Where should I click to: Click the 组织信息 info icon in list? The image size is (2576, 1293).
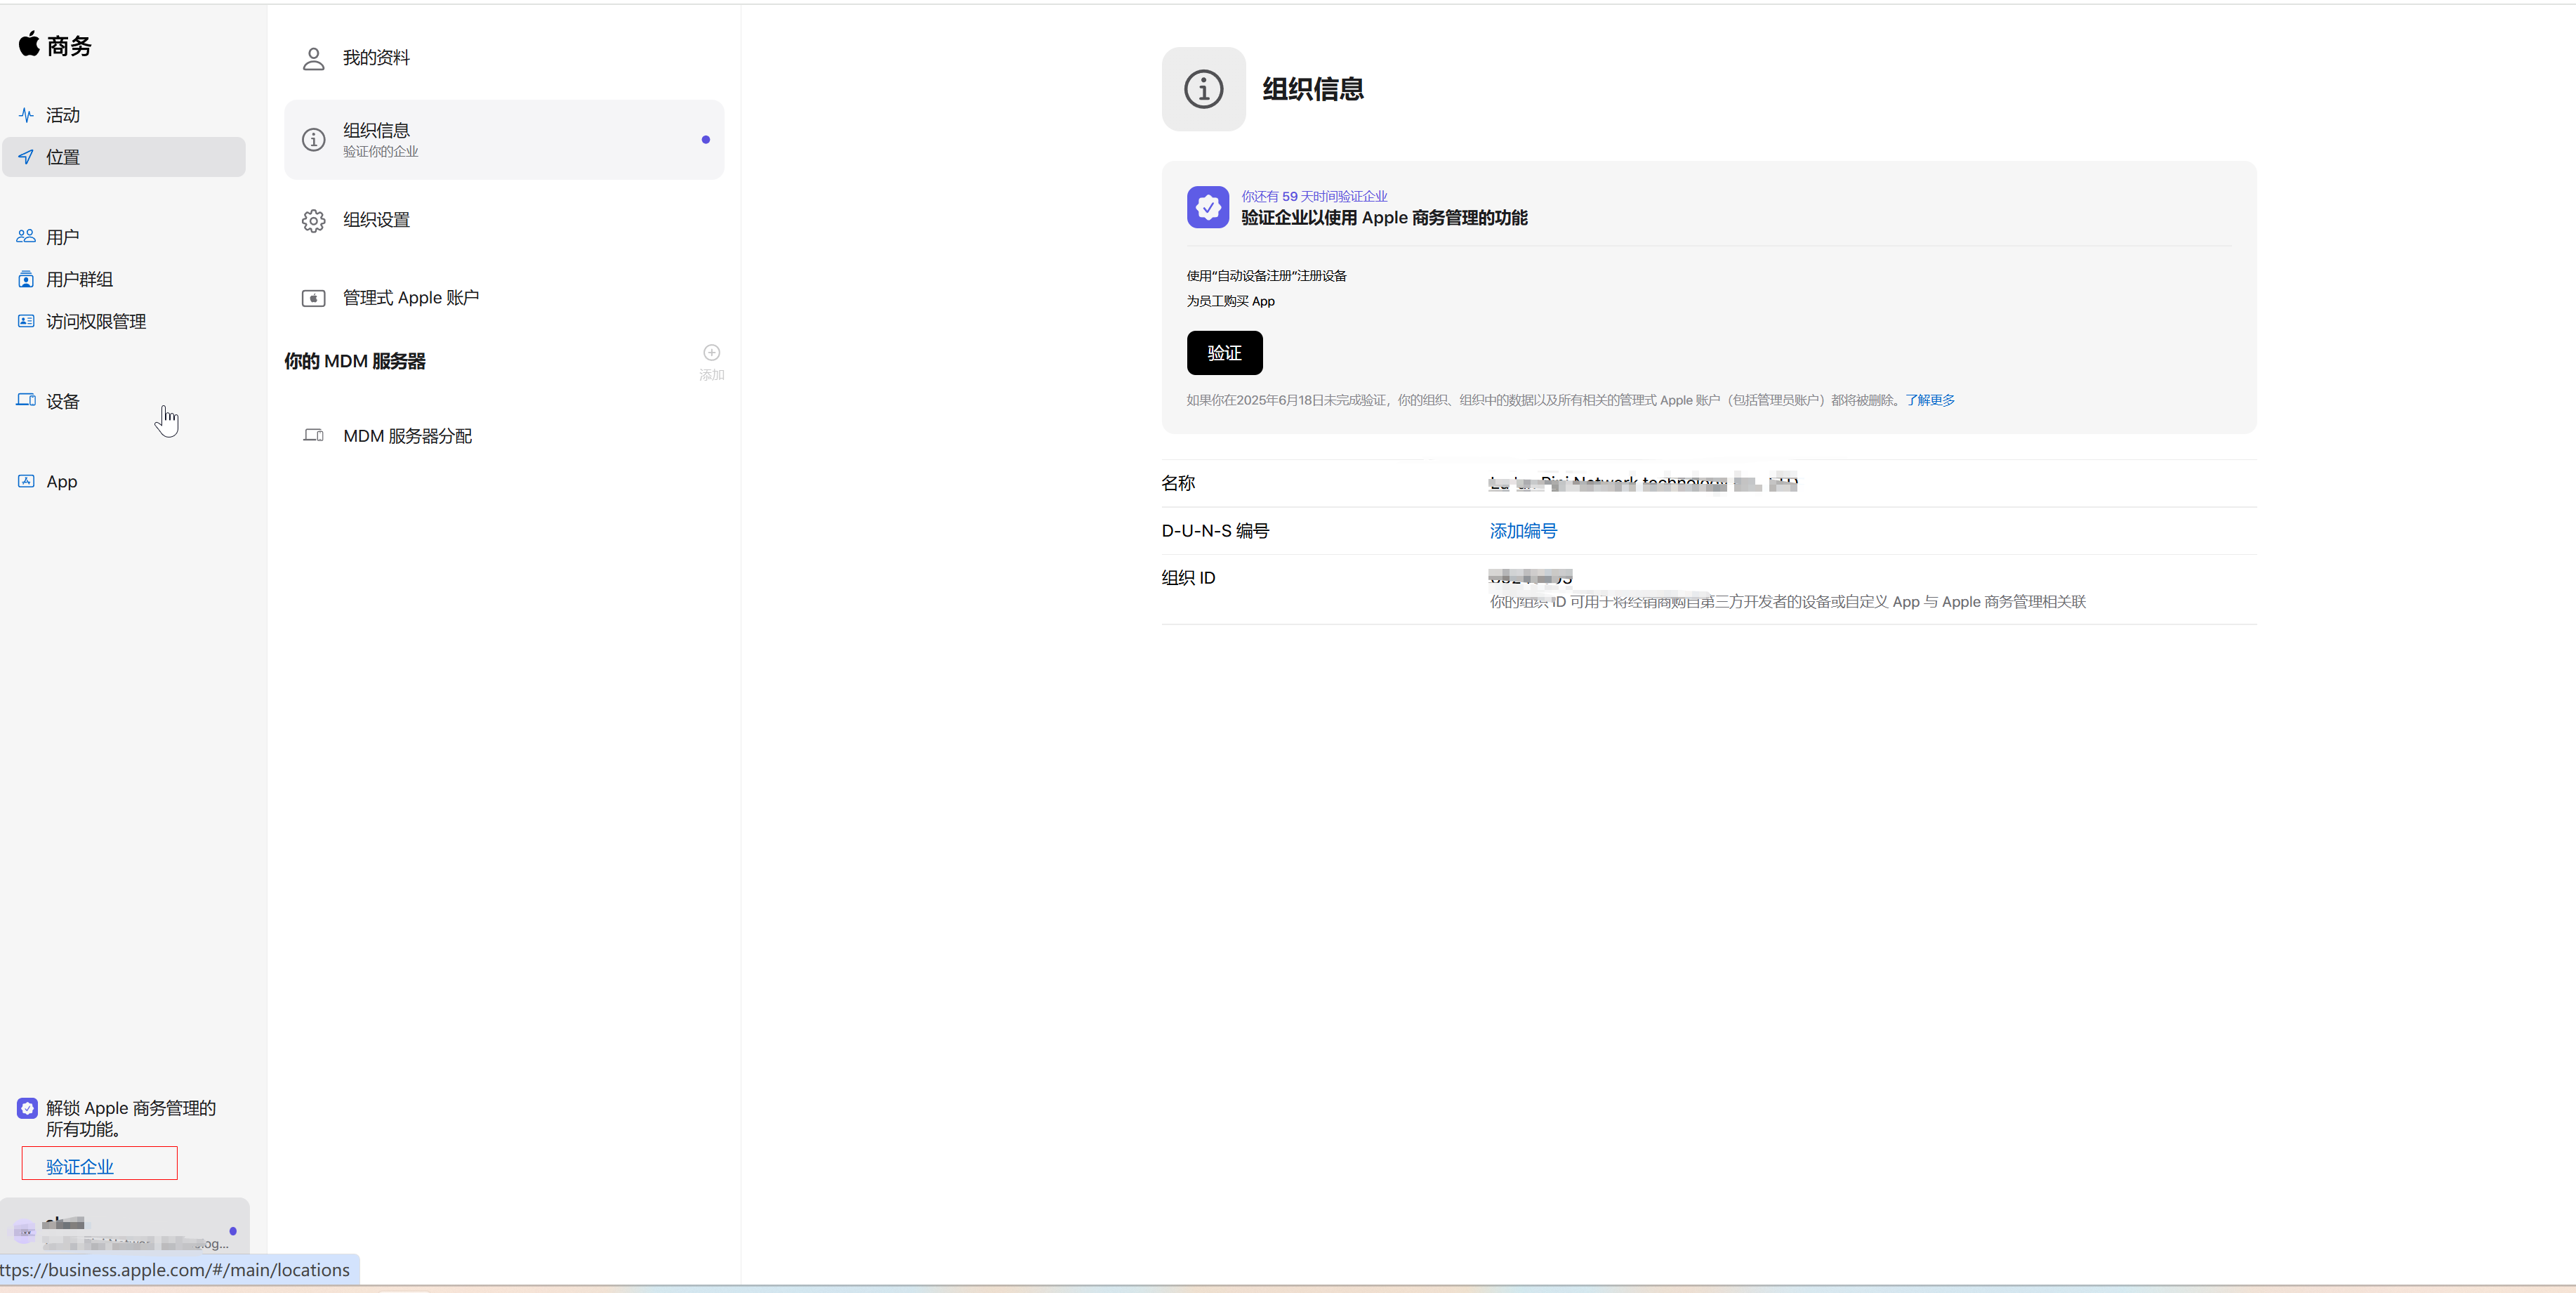pyautogui.click(x=314, y=140)
